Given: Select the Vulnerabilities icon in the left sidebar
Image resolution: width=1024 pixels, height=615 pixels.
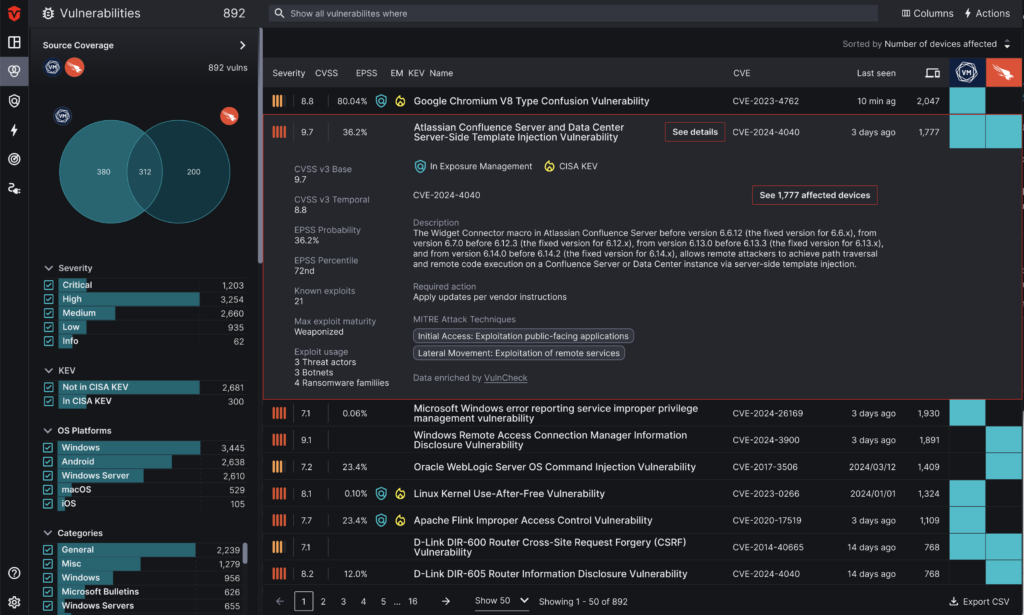Looking at the screenshot, I should coord(14,71).
